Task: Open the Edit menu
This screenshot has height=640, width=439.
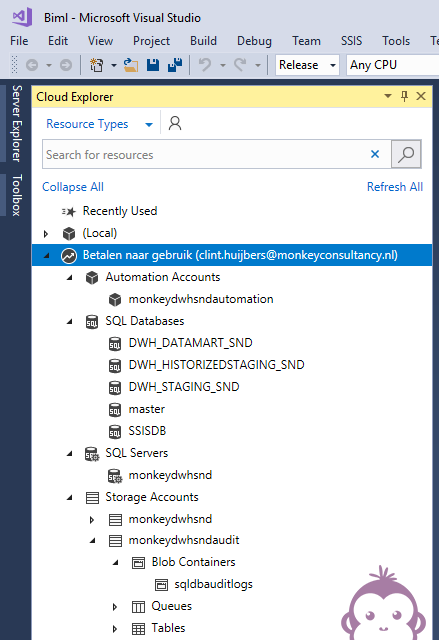Action: [58, 41]
